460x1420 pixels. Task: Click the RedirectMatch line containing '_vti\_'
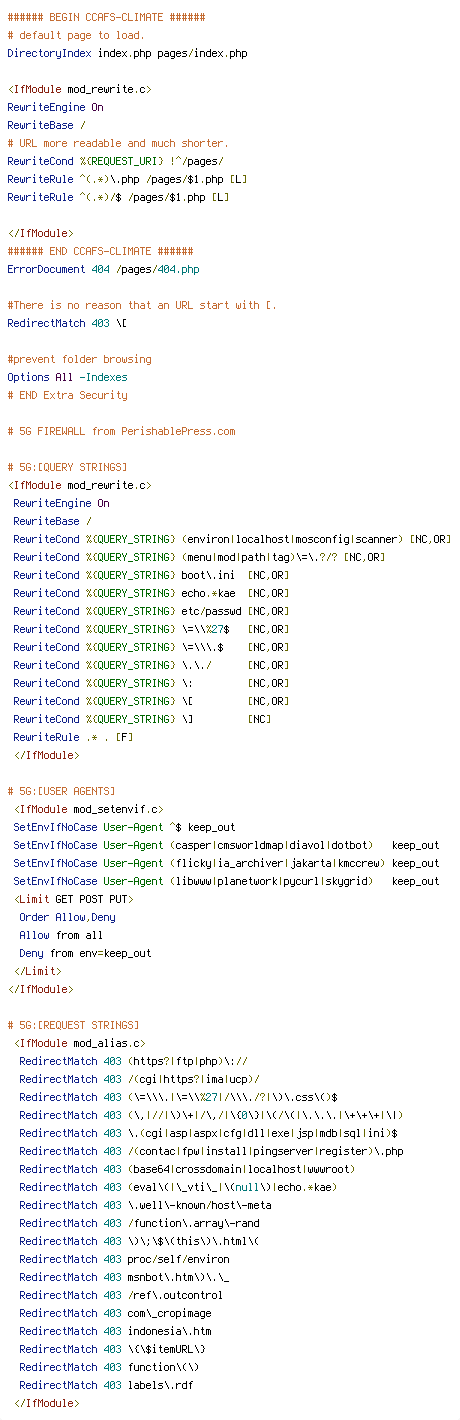point(178,1187)
